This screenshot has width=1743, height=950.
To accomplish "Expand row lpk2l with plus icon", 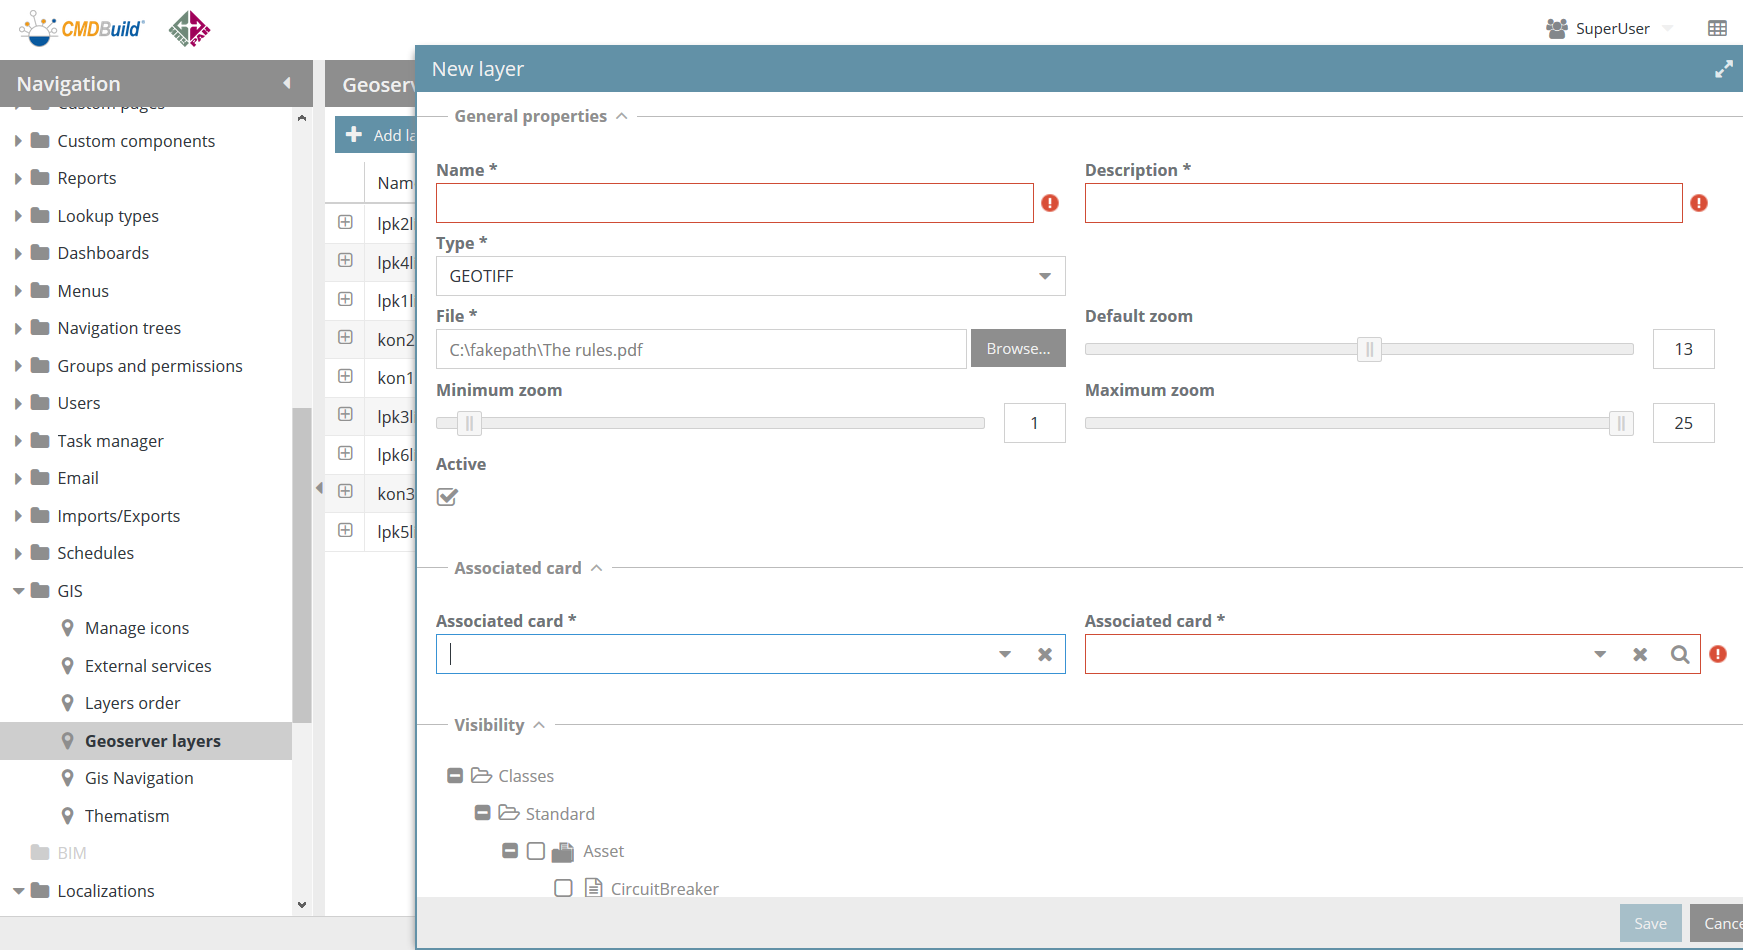I will pyautogui.click(x=345, y=222).
